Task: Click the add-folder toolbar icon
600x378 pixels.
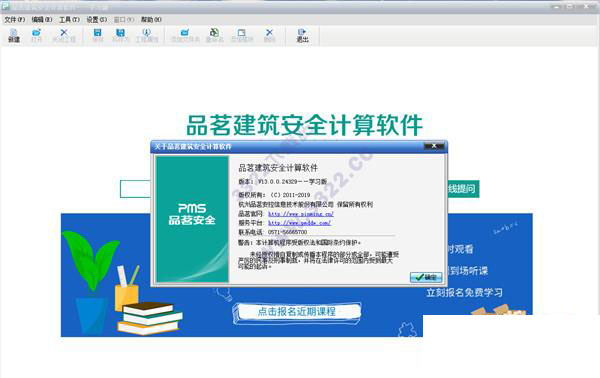Action: [x=185, y=35]
